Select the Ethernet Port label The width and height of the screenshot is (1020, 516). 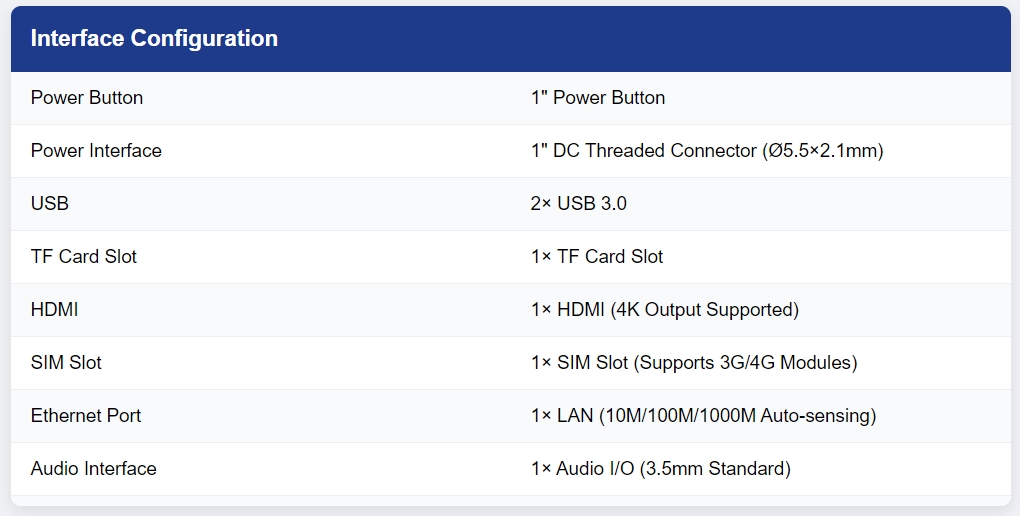pos(86,416)
